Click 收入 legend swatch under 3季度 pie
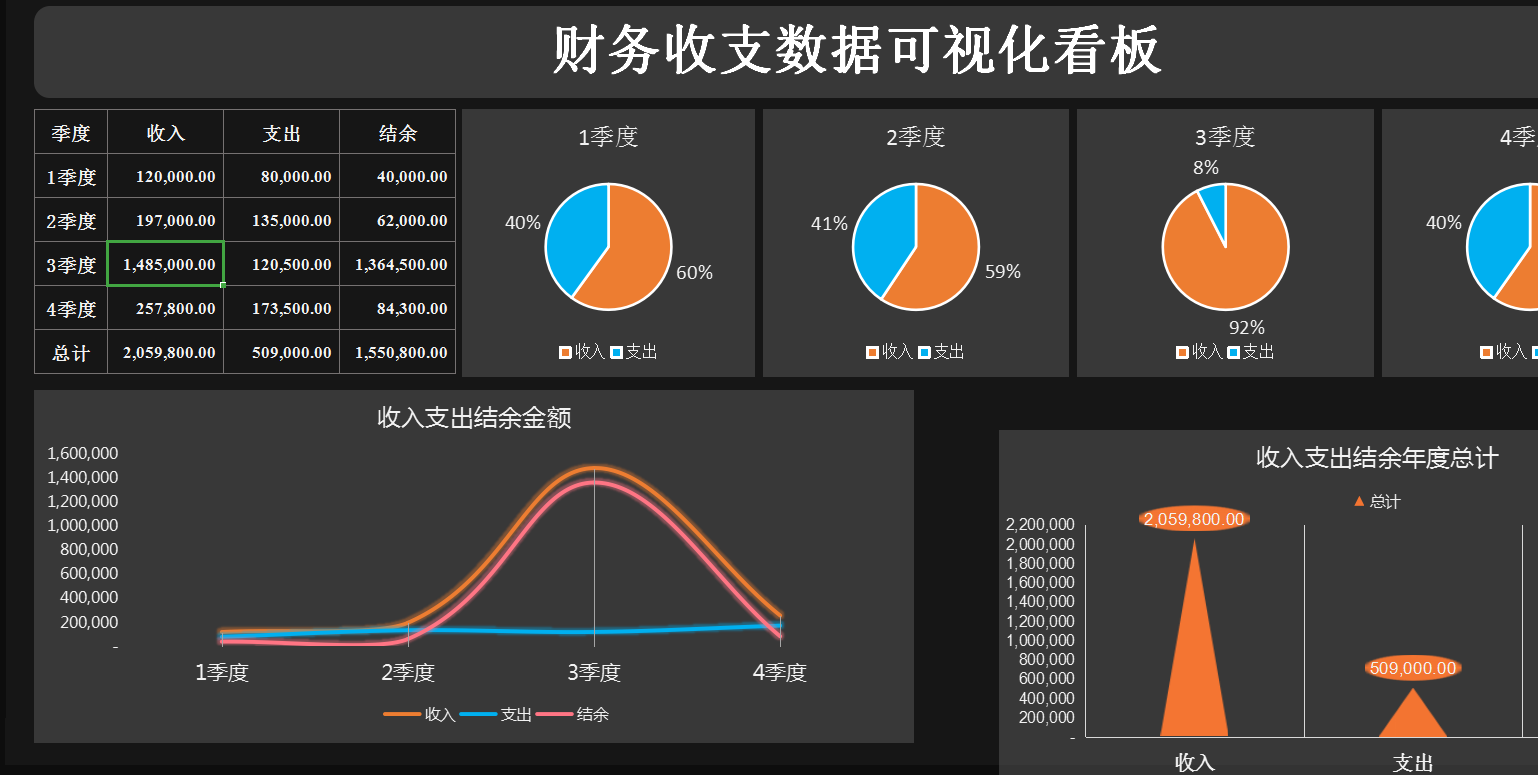 tap(1182, 352)
